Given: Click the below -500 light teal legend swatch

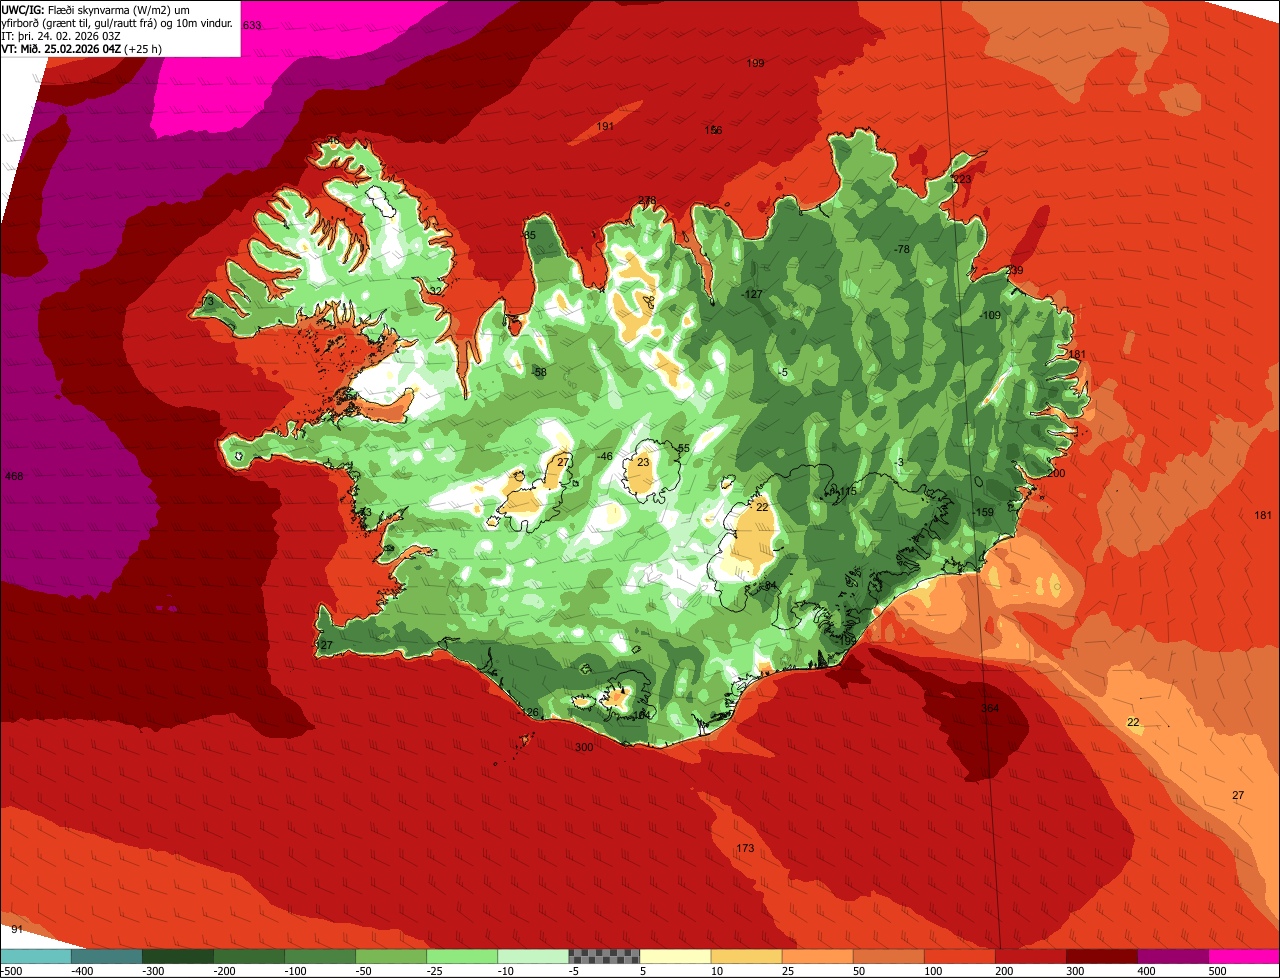Looking at the screenshot, I should (x=35, y=956).
